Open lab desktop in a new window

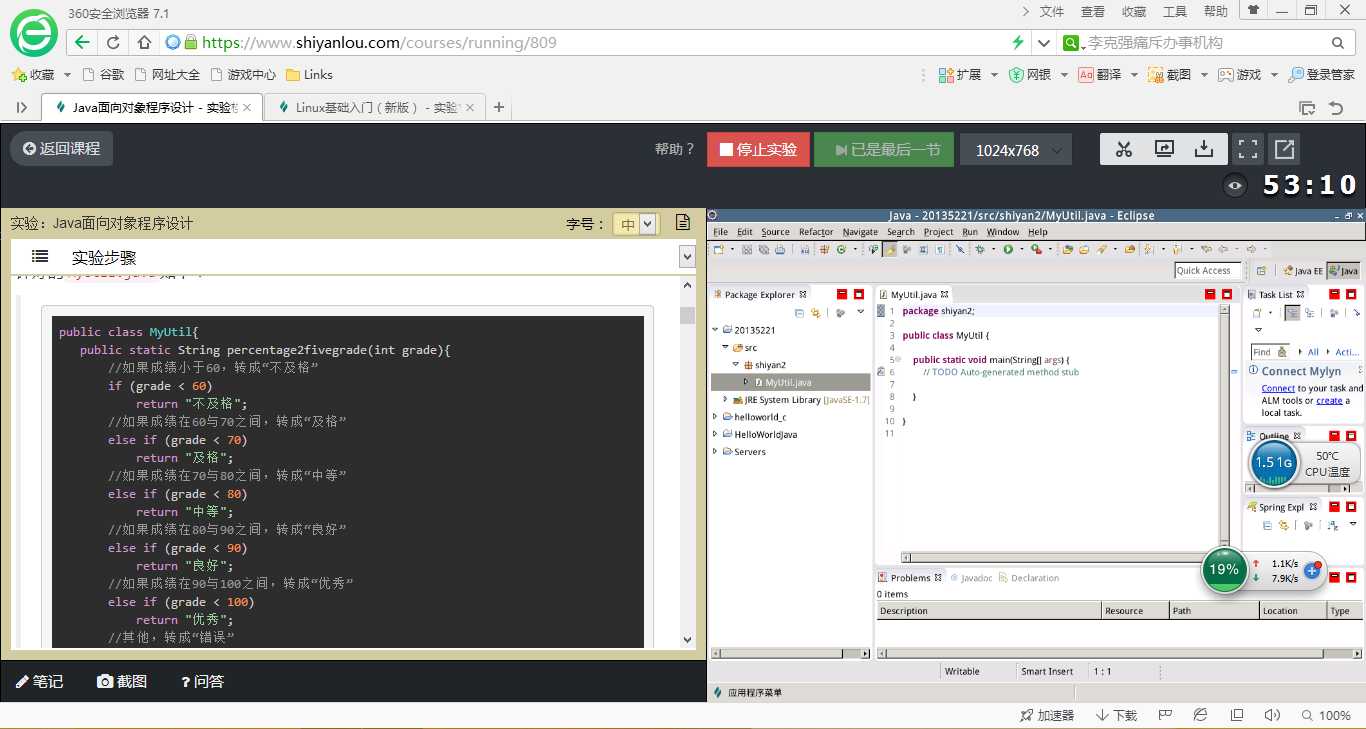1285,150
